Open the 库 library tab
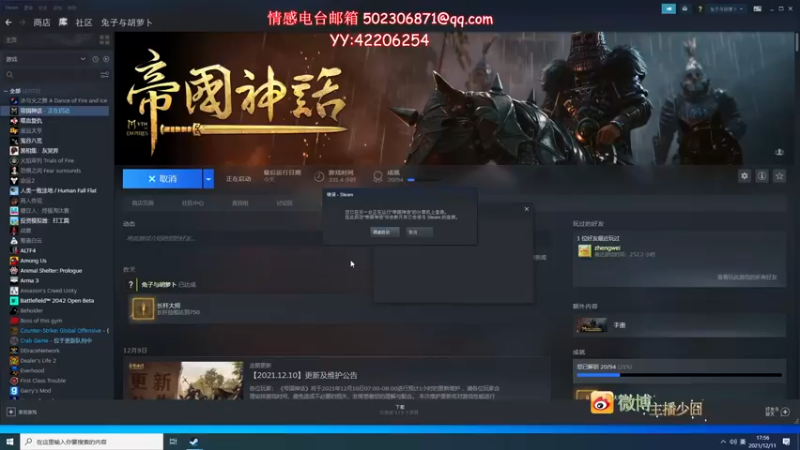The height and width of the screenshot is (450, 800). click(63, 22)
